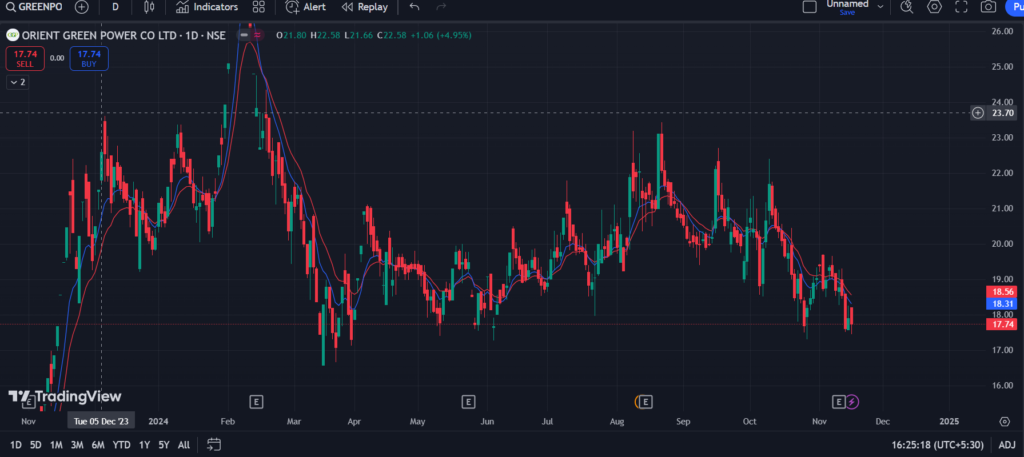Select the 1Y date range

click(x=144, y=445)
